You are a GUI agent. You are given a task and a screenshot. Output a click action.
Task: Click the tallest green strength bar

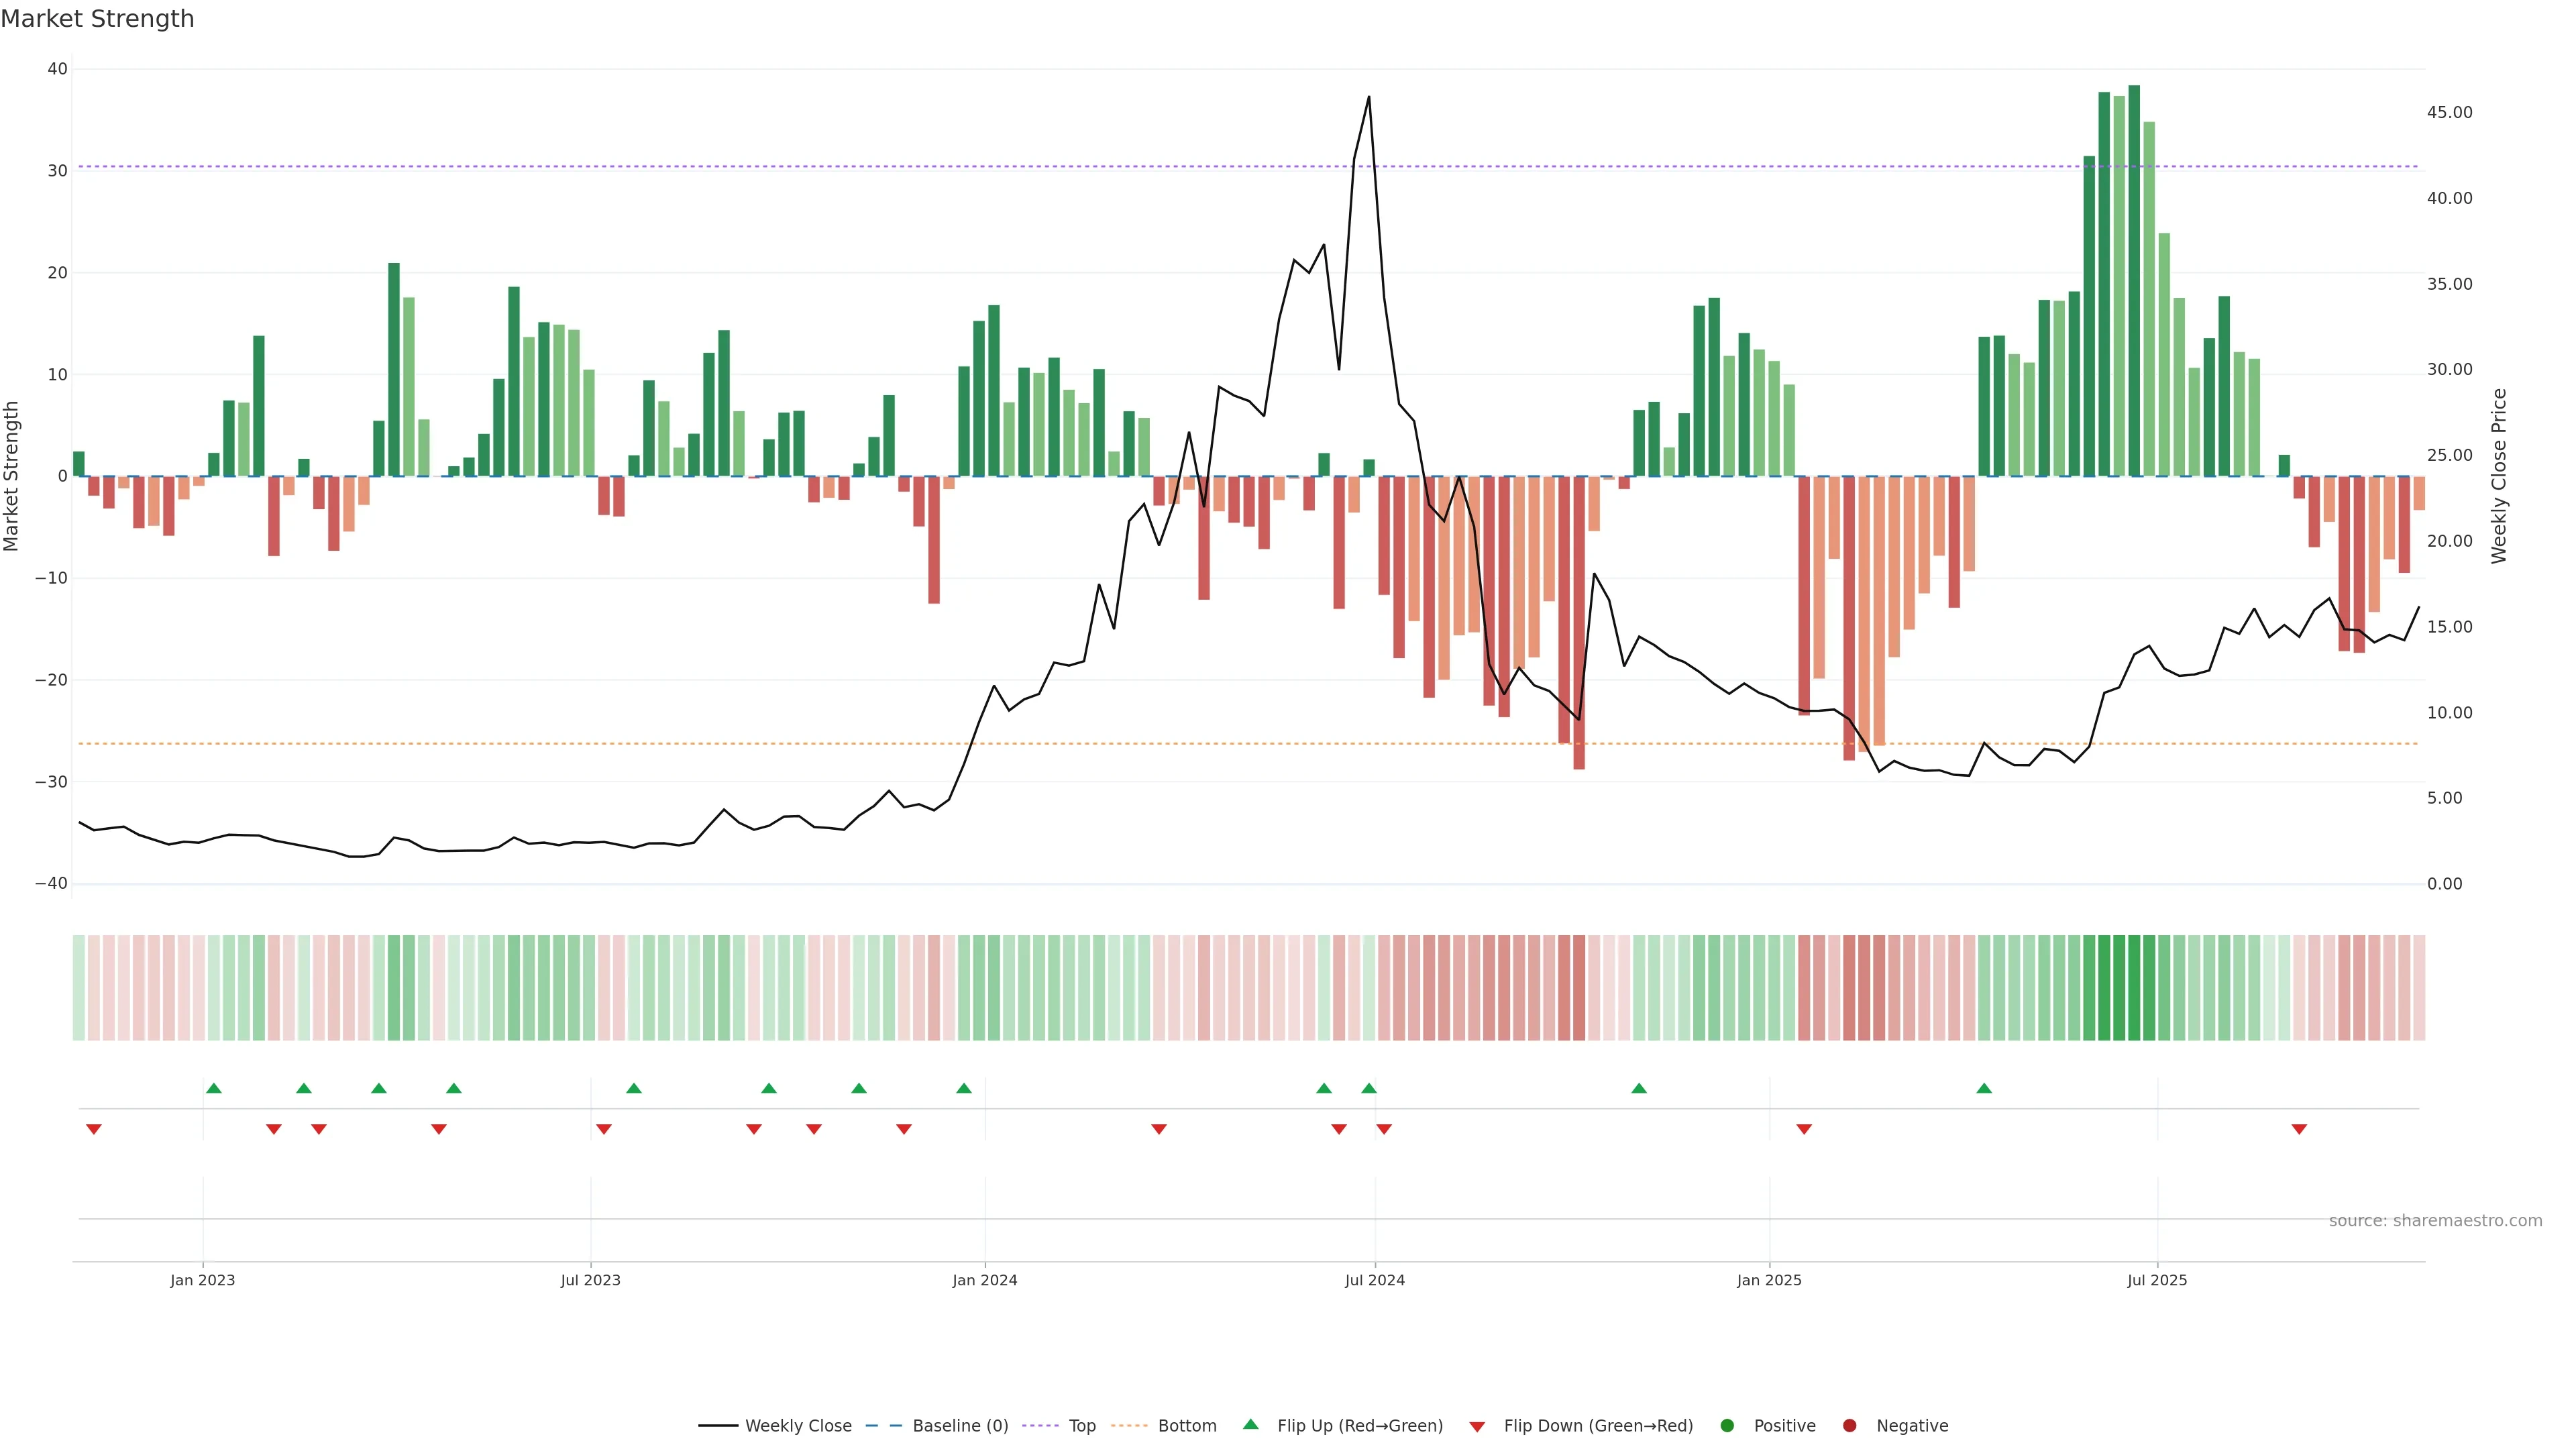click(2134, 280)
